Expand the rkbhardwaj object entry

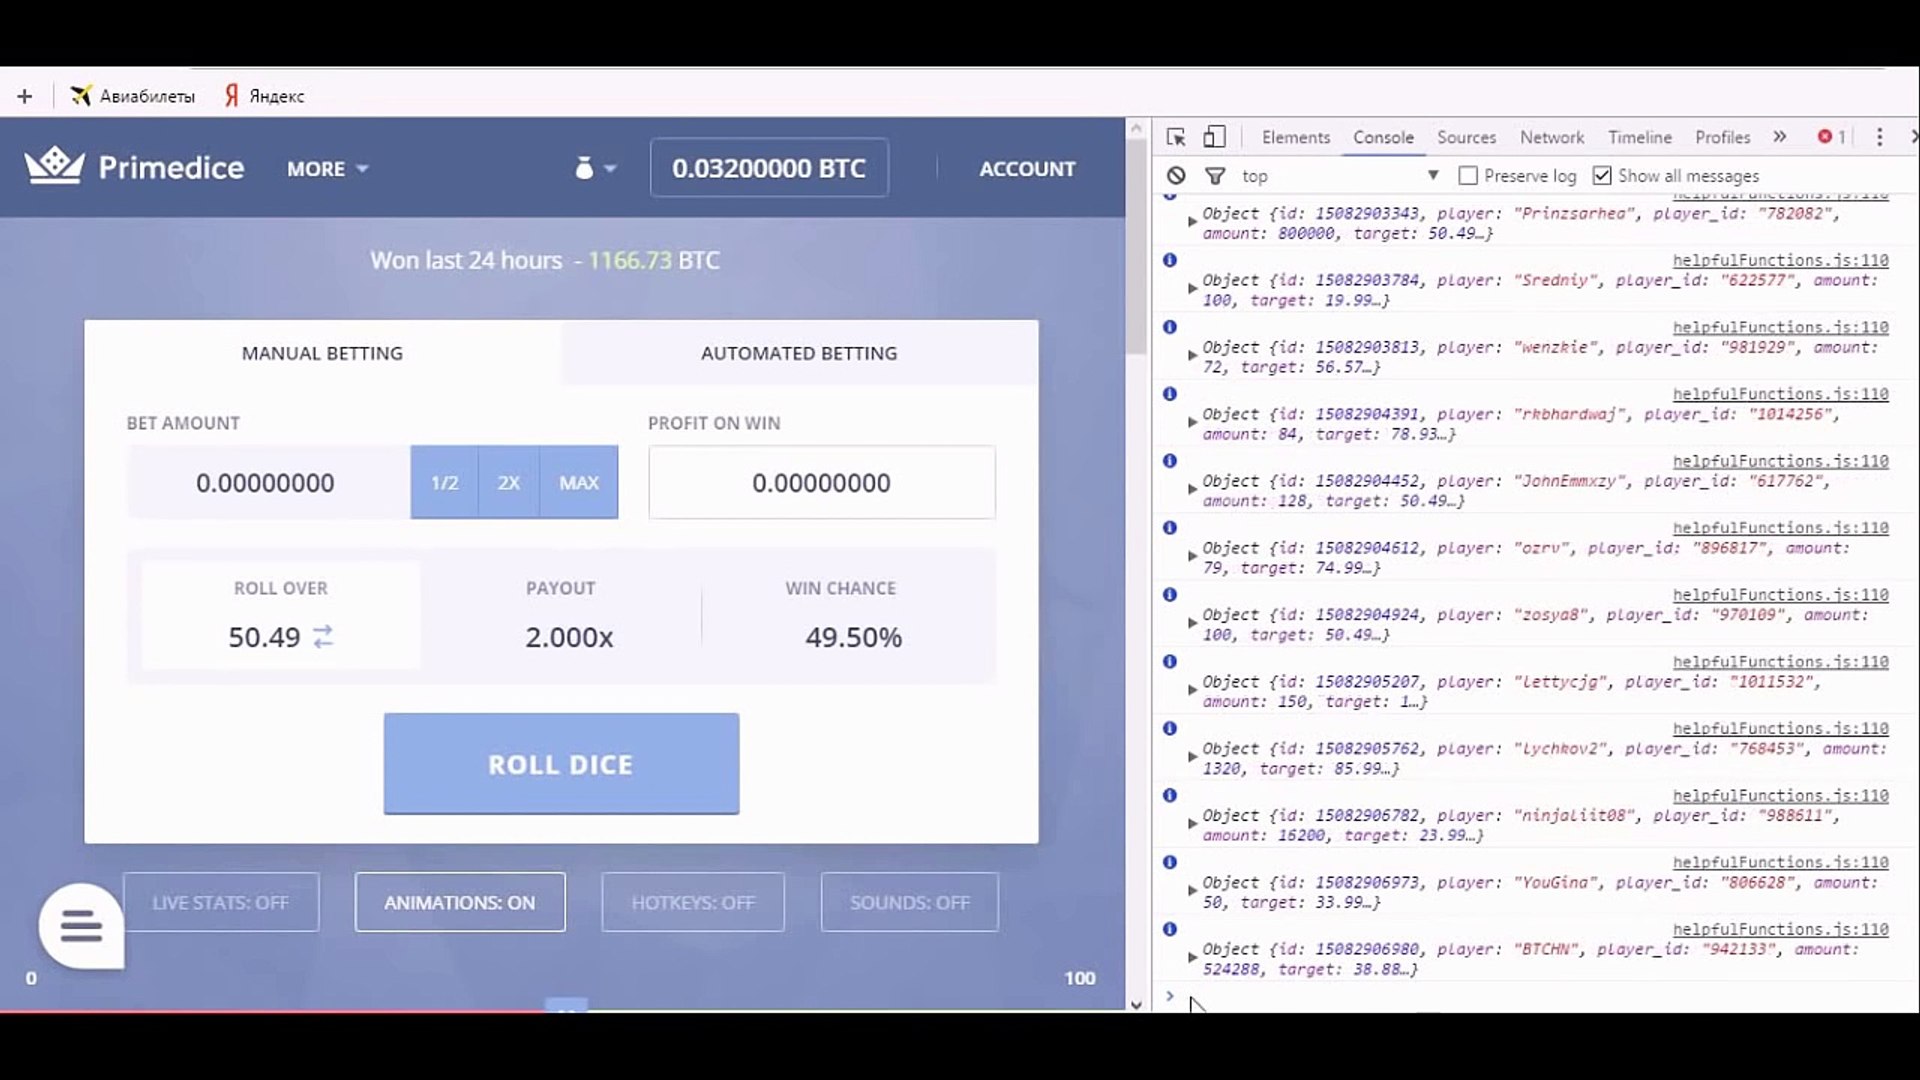pos(1192,422)
